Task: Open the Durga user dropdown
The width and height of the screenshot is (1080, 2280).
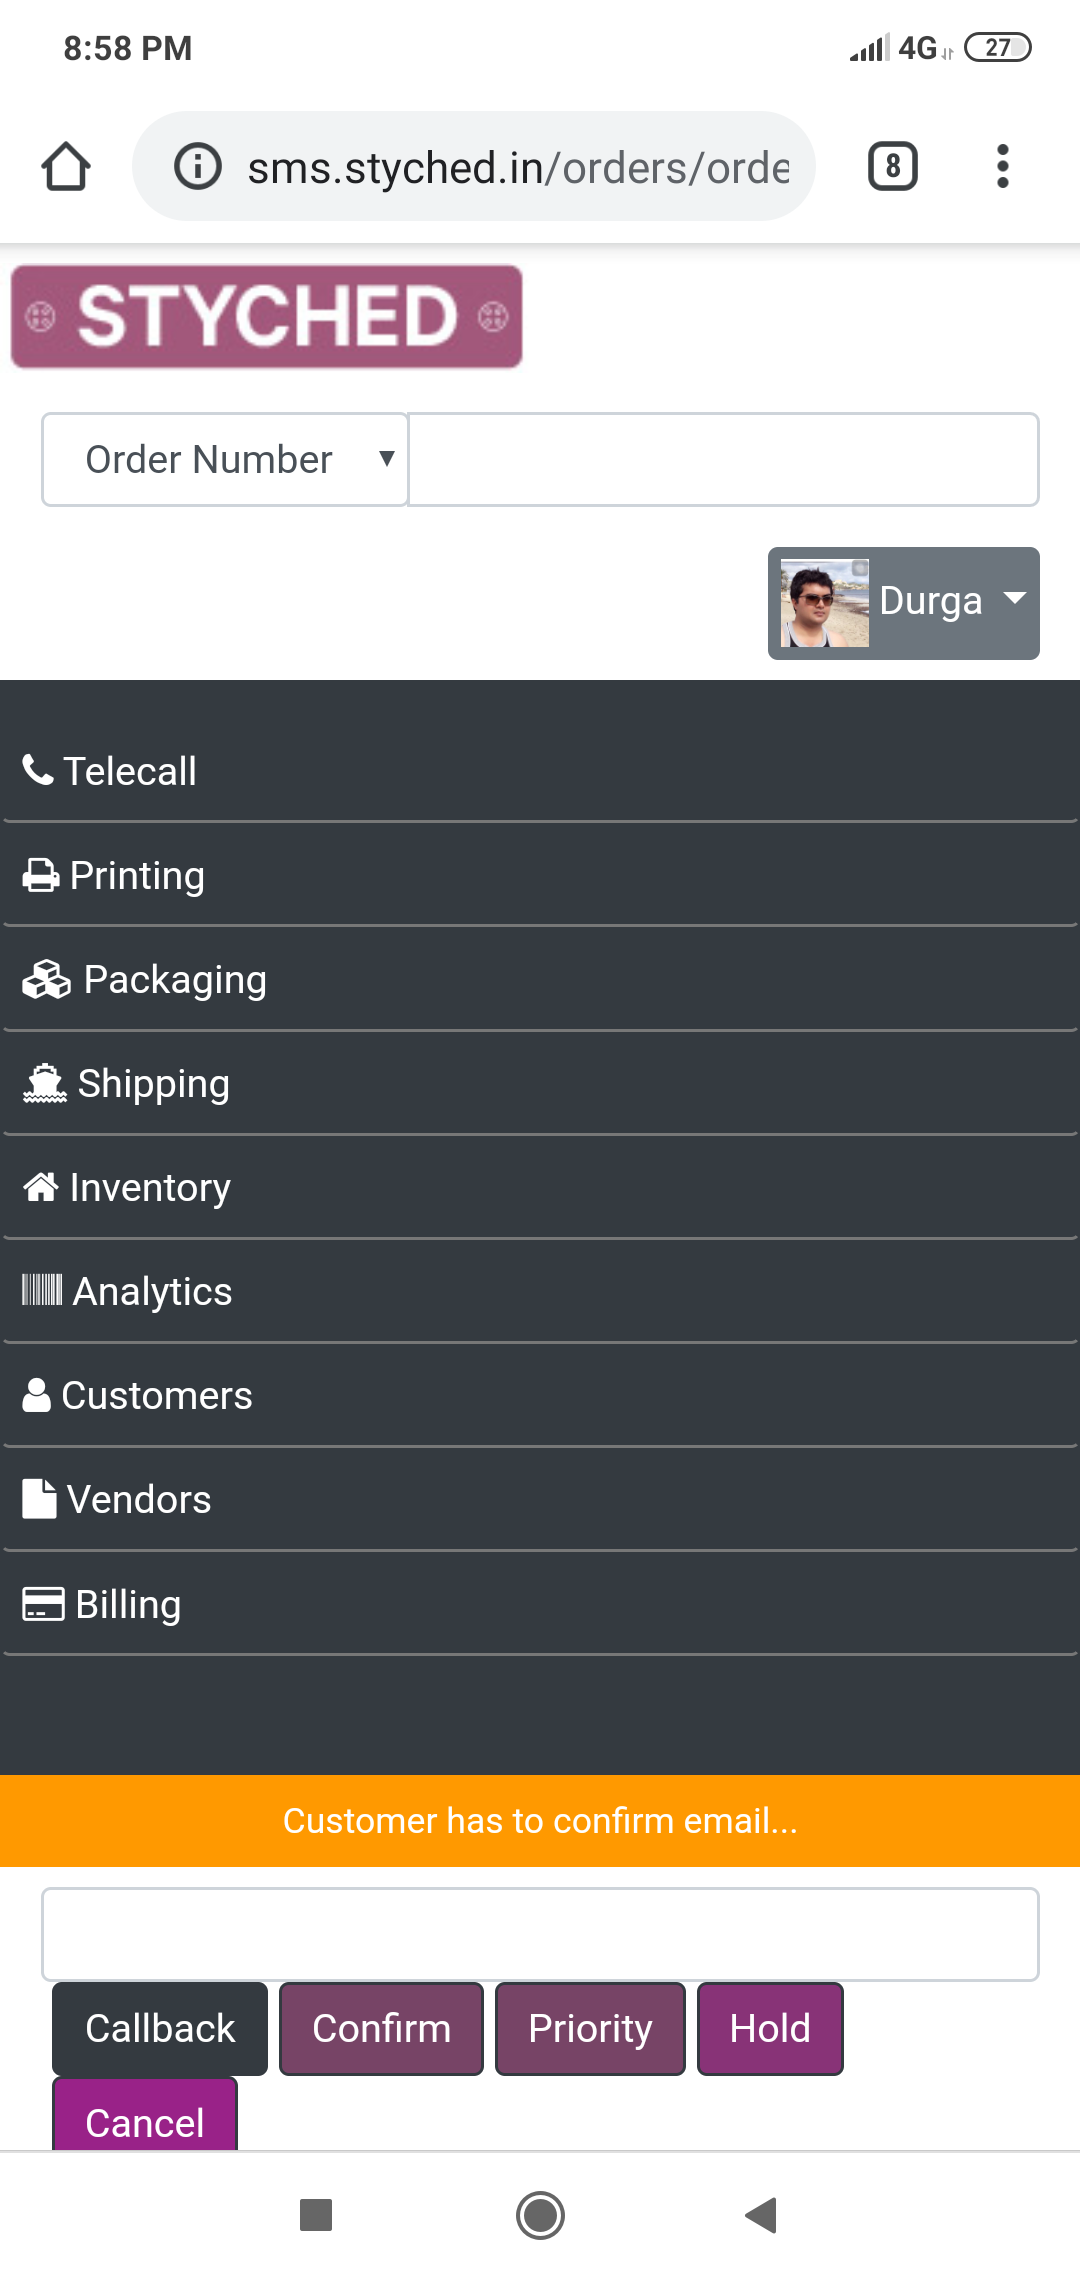Action: [x=904, y=603]
